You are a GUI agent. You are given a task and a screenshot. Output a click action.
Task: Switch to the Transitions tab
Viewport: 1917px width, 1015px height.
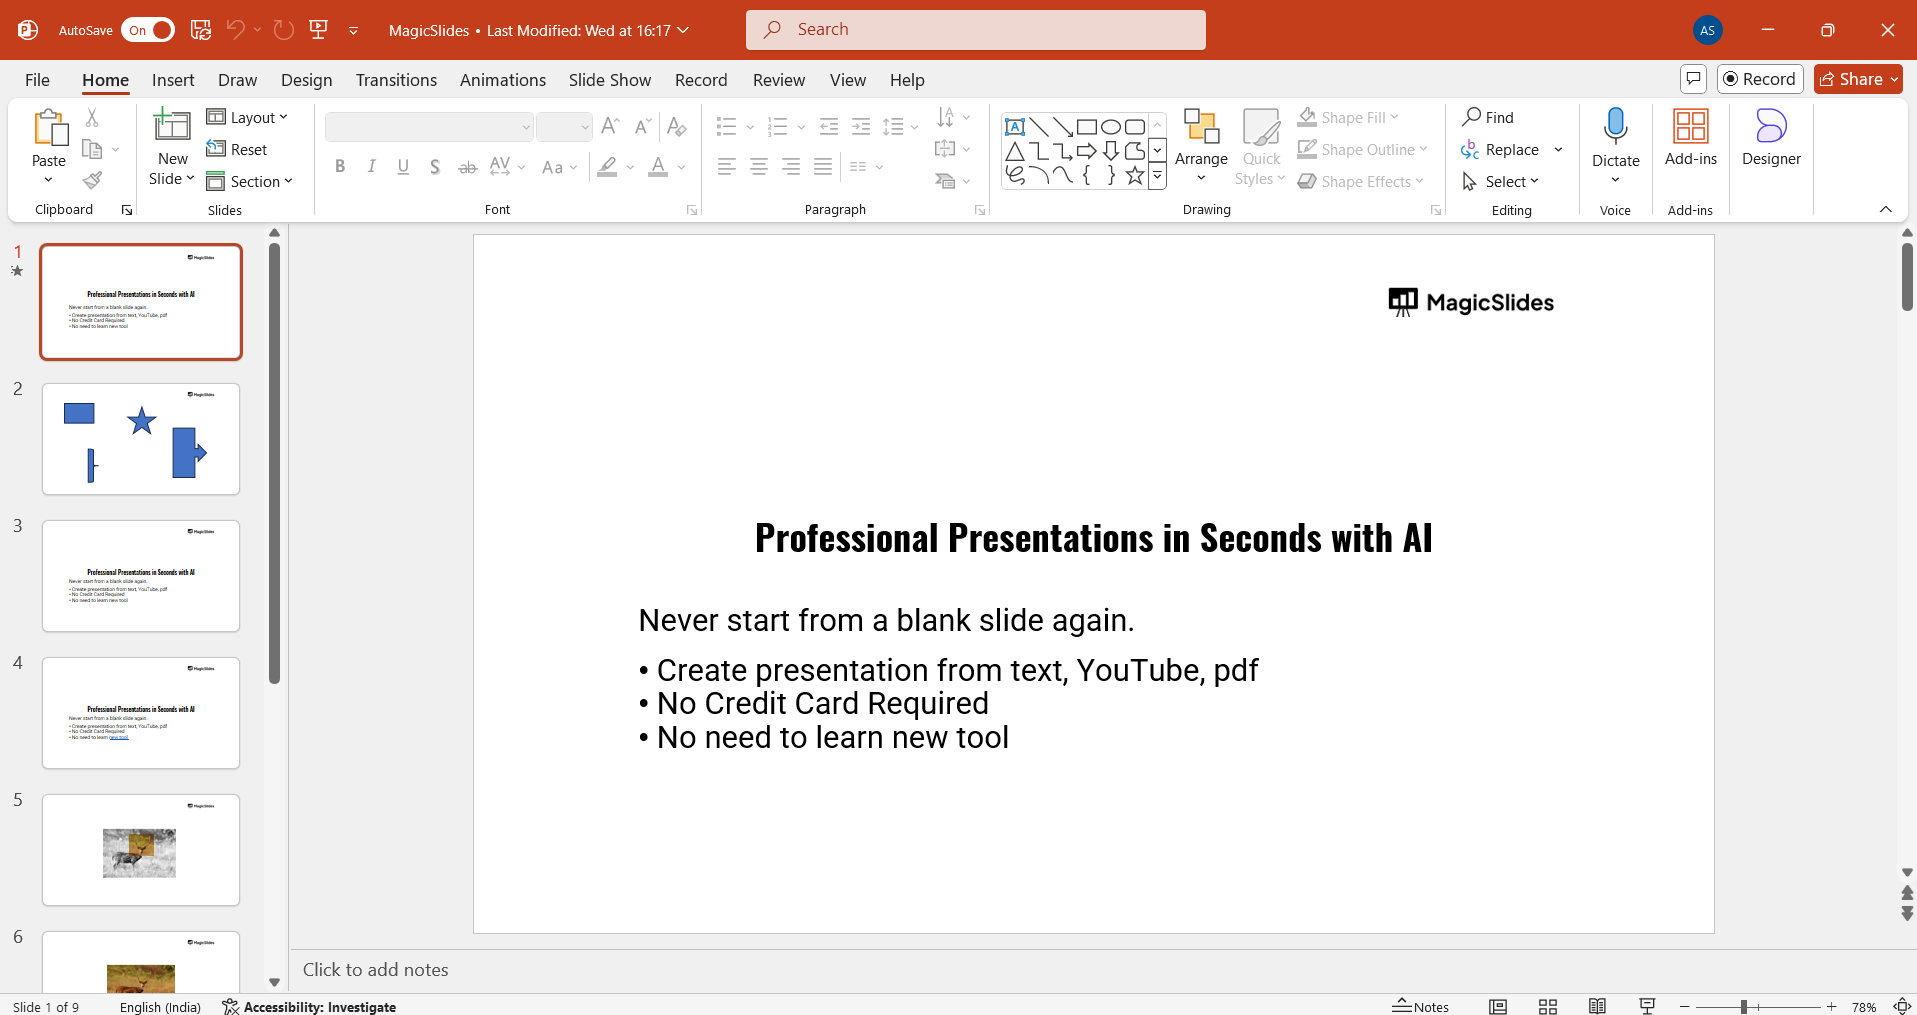click(396, 80)
